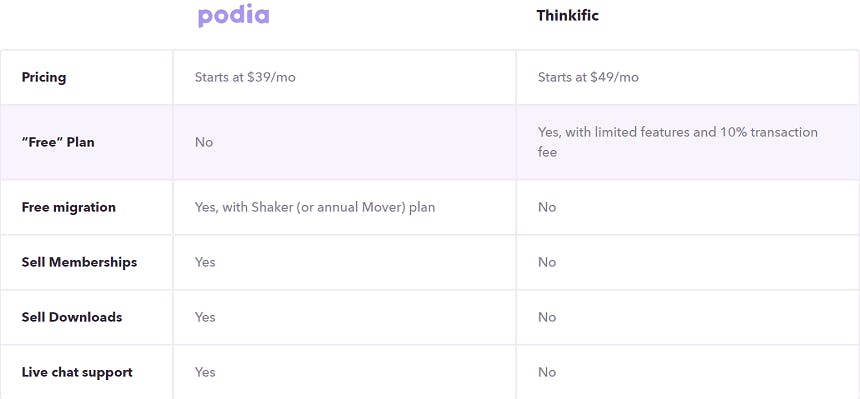Image resolution: width=860 pixels, height=399 pixels.
Task: Click the Thinkific column heading
Action: (x=568, y=15)
